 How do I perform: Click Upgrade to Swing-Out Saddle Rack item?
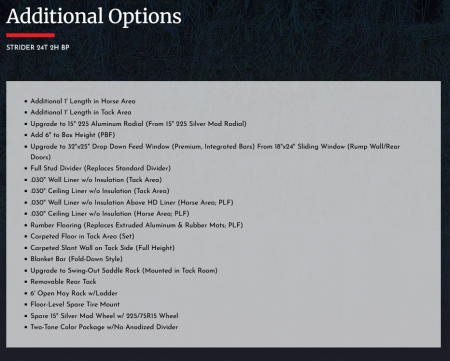click(x=124, y=270)
